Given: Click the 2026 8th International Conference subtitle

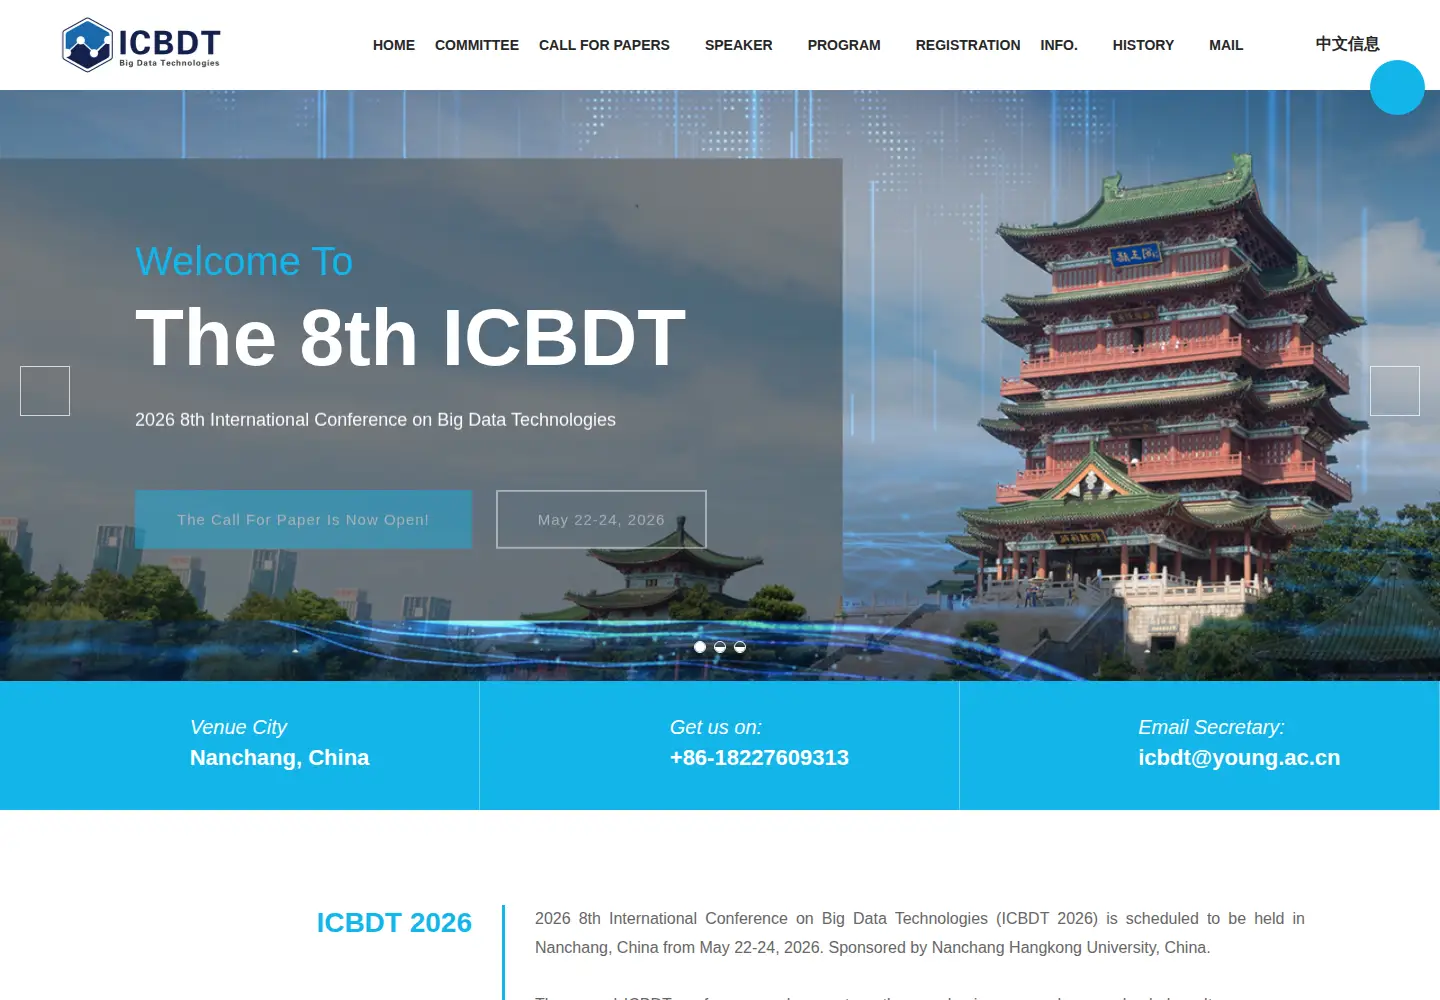Looking at the screenshot, I should [x=375, y=420].
